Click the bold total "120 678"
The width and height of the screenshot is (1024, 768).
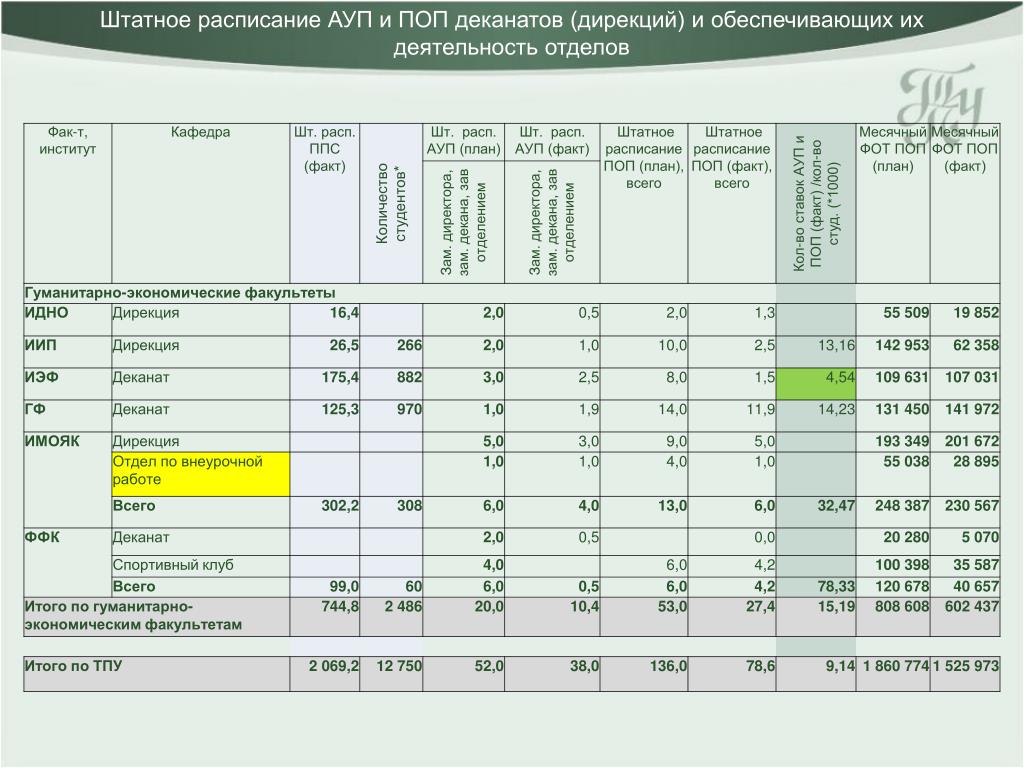pyautogui.click(x=902, y=586)
